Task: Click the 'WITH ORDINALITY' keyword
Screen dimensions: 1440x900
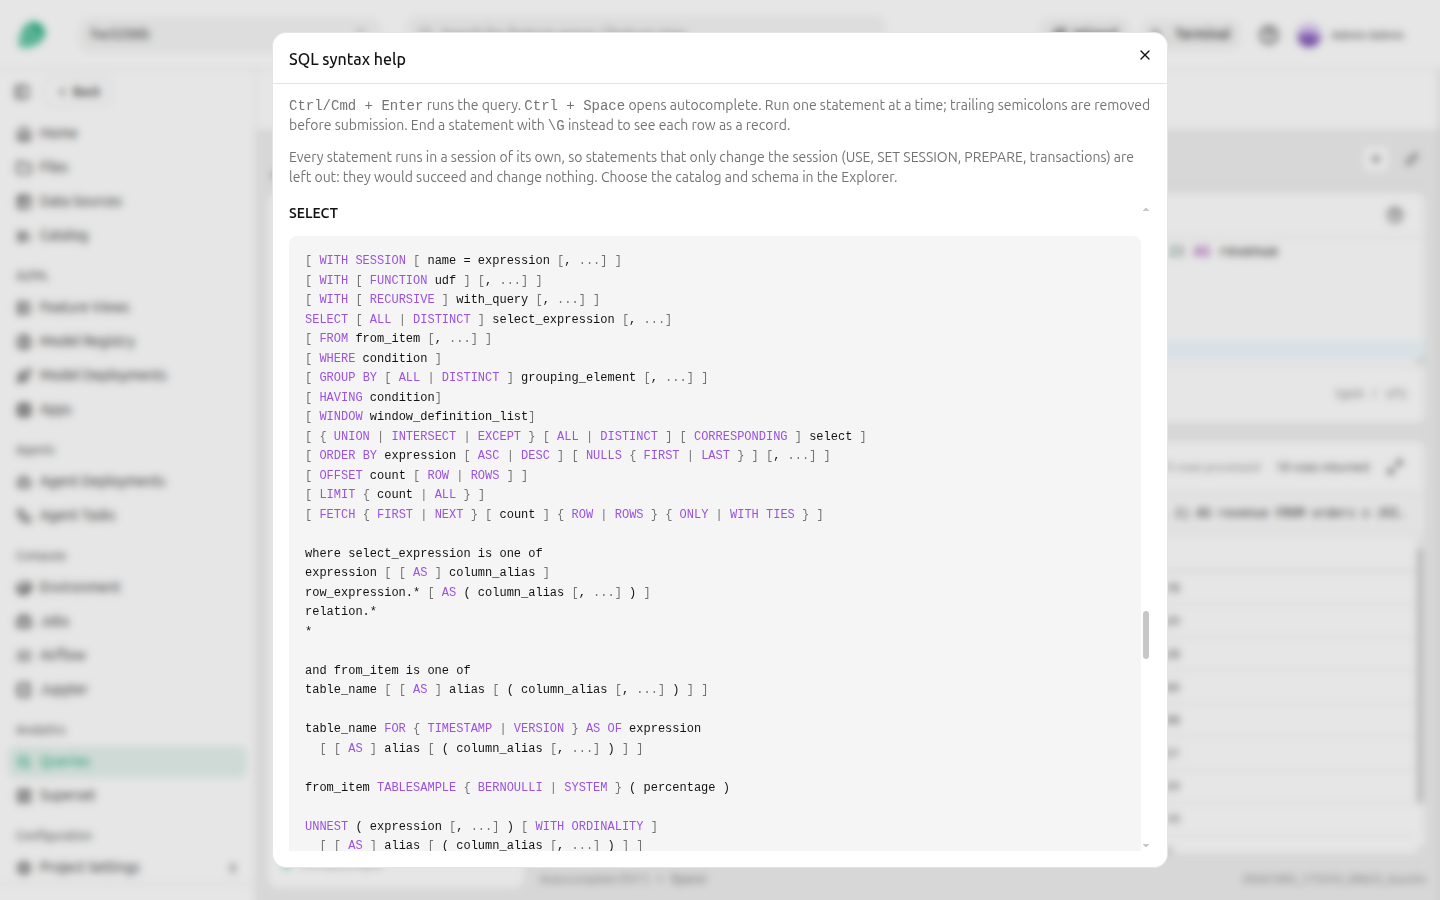Action: click(x=589, y=826)
